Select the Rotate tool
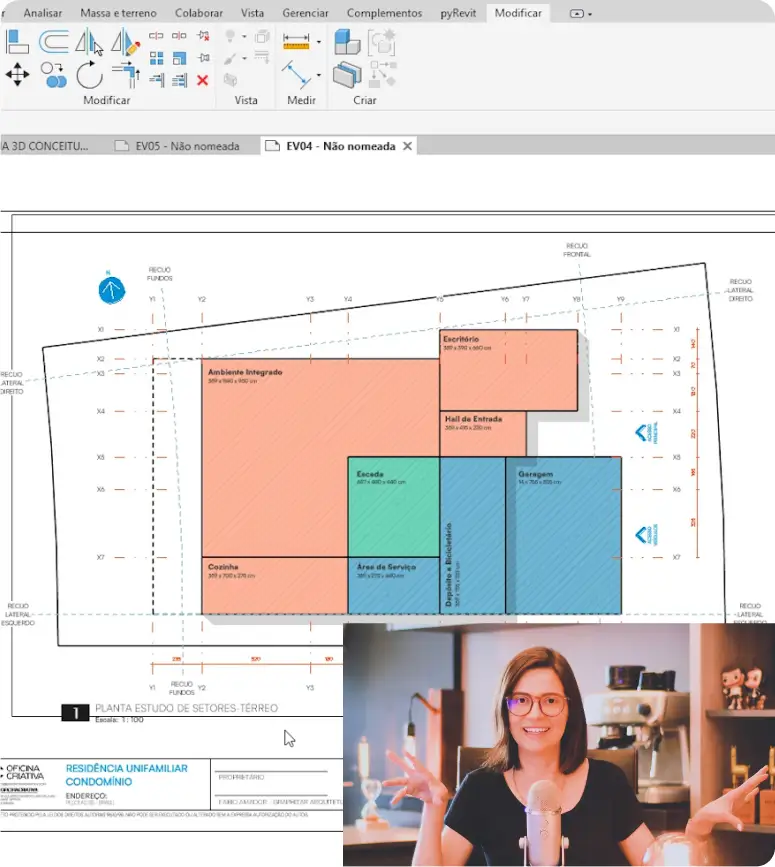The image size is (775, 867). click(90, 75)
